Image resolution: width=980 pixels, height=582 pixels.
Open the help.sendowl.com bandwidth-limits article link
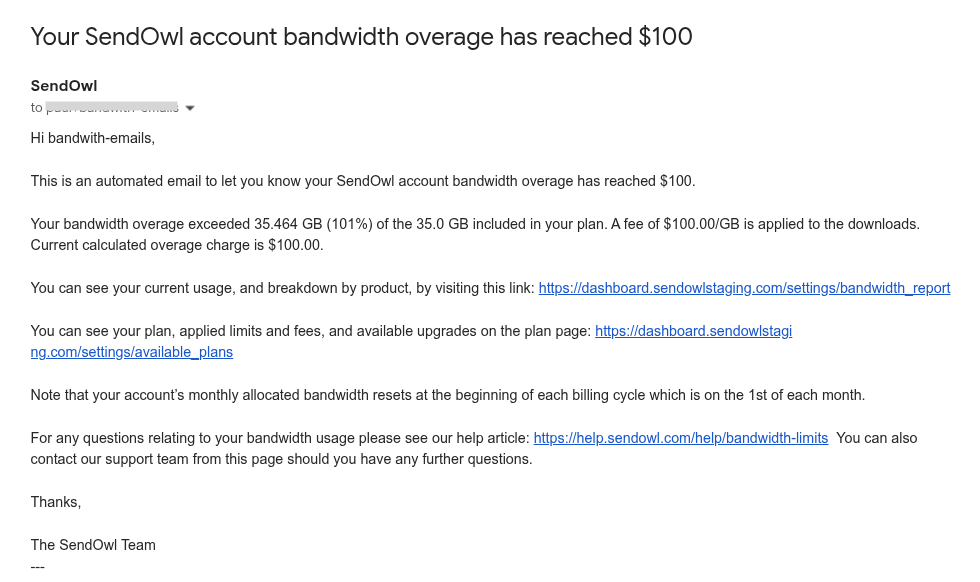click(x=680, y=438)
